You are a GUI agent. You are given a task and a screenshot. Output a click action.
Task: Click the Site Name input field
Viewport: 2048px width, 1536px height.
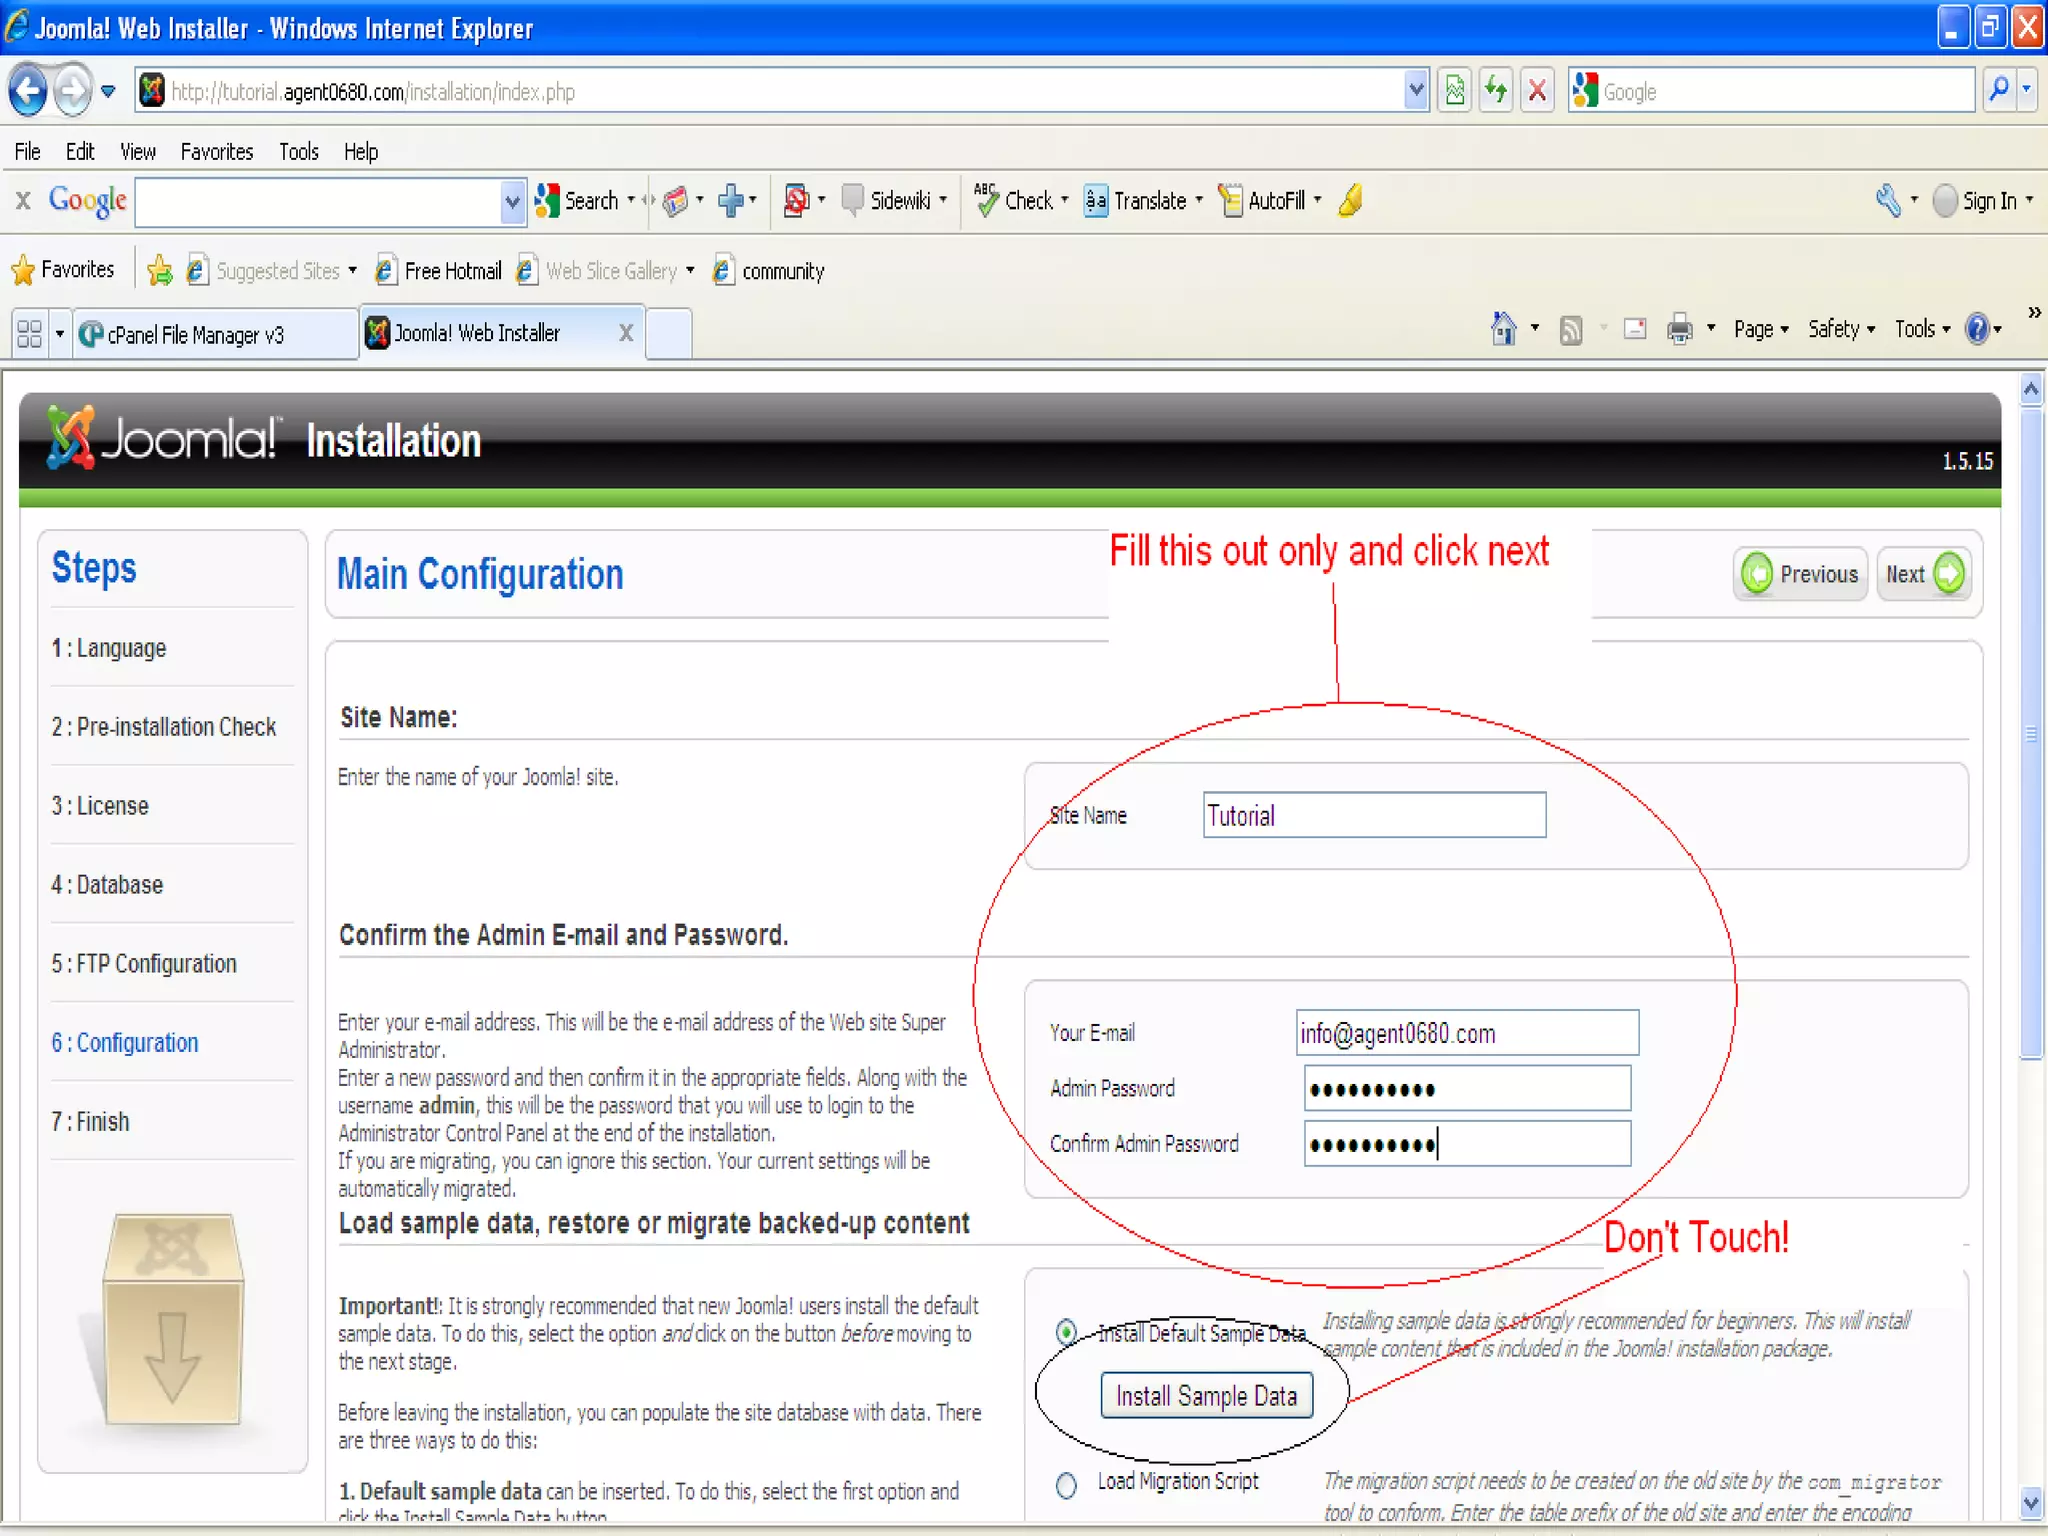click(1373, 815)
